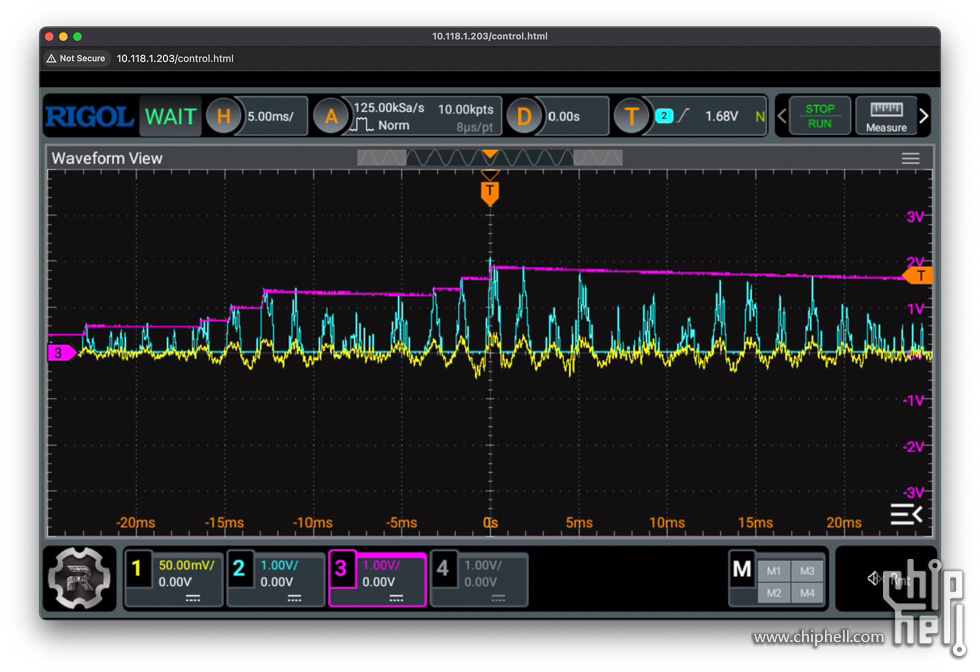
Task: Open the Horizontal (H) settings icon
Action: point(223,116)
